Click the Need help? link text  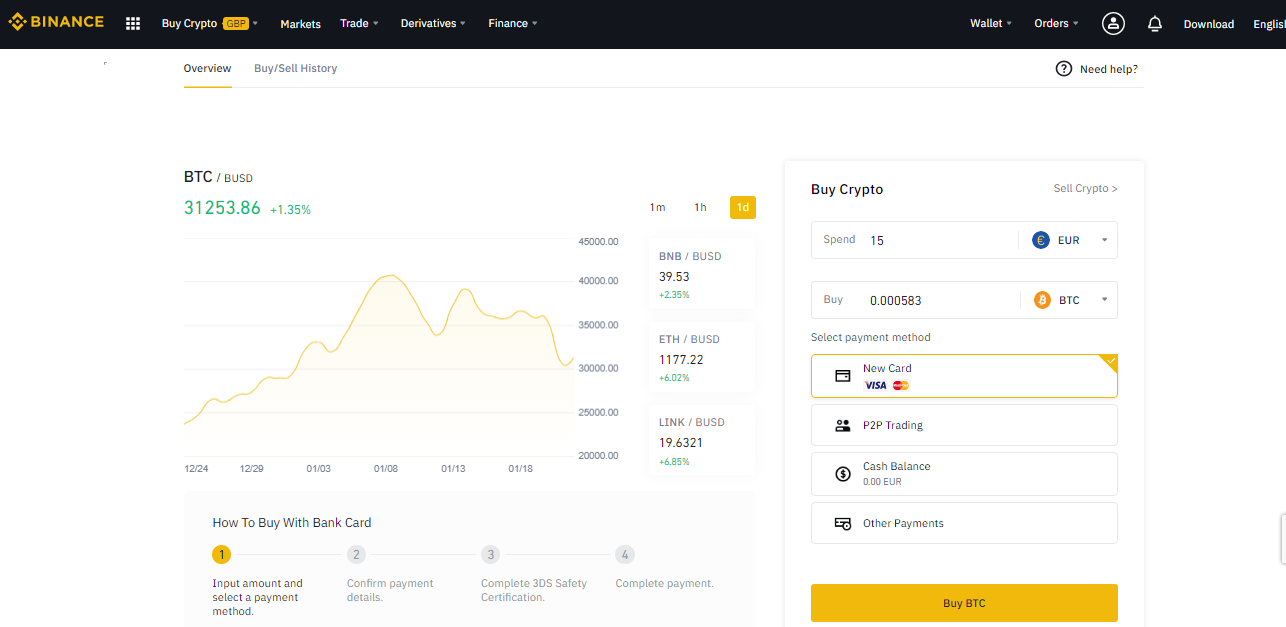pos(1108,69)
